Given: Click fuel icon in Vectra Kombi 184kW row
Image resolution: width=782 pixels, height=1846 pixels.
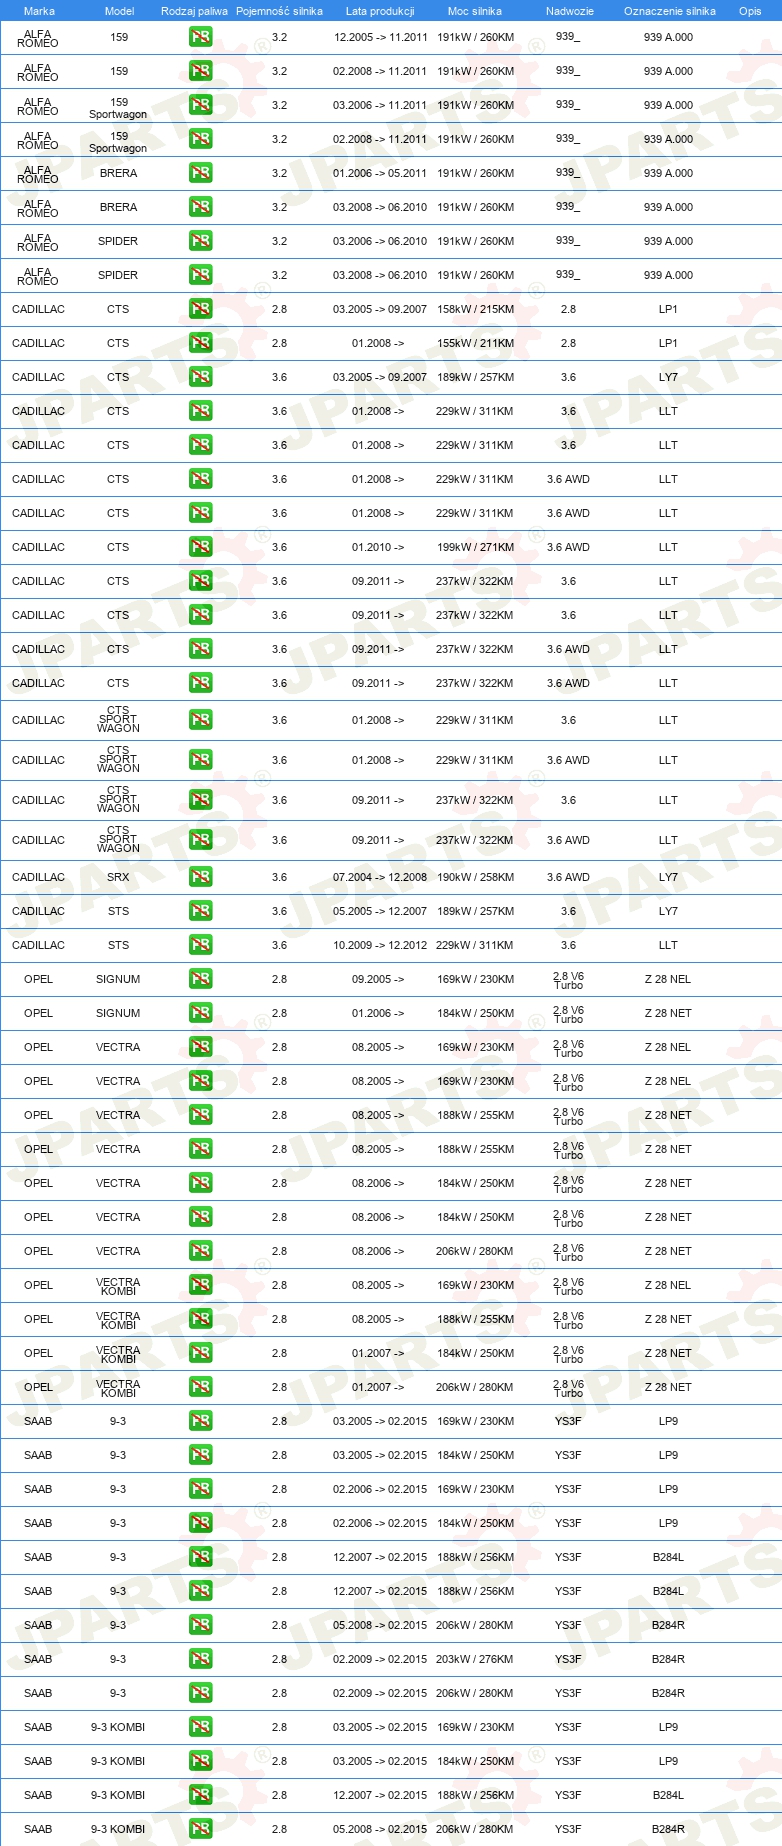Looking at the screenshot, I should point(200,1353).
